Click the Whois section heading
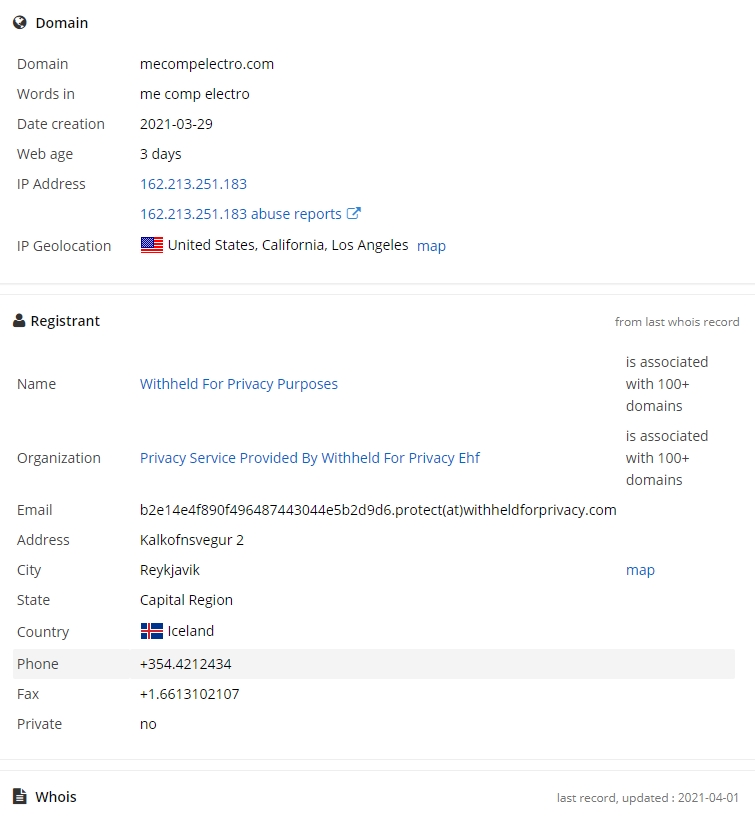 click(x=56, y=797)
